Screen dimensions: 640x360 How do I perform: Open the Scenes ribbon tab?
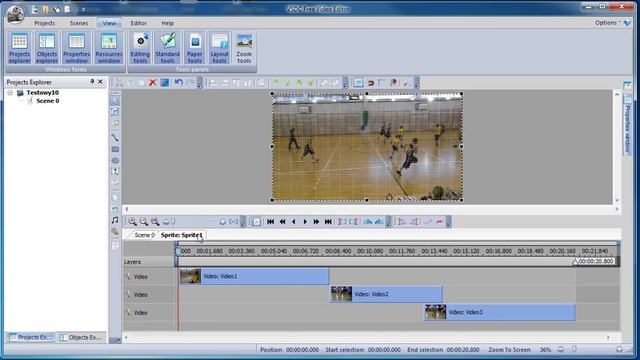point(79,23)
